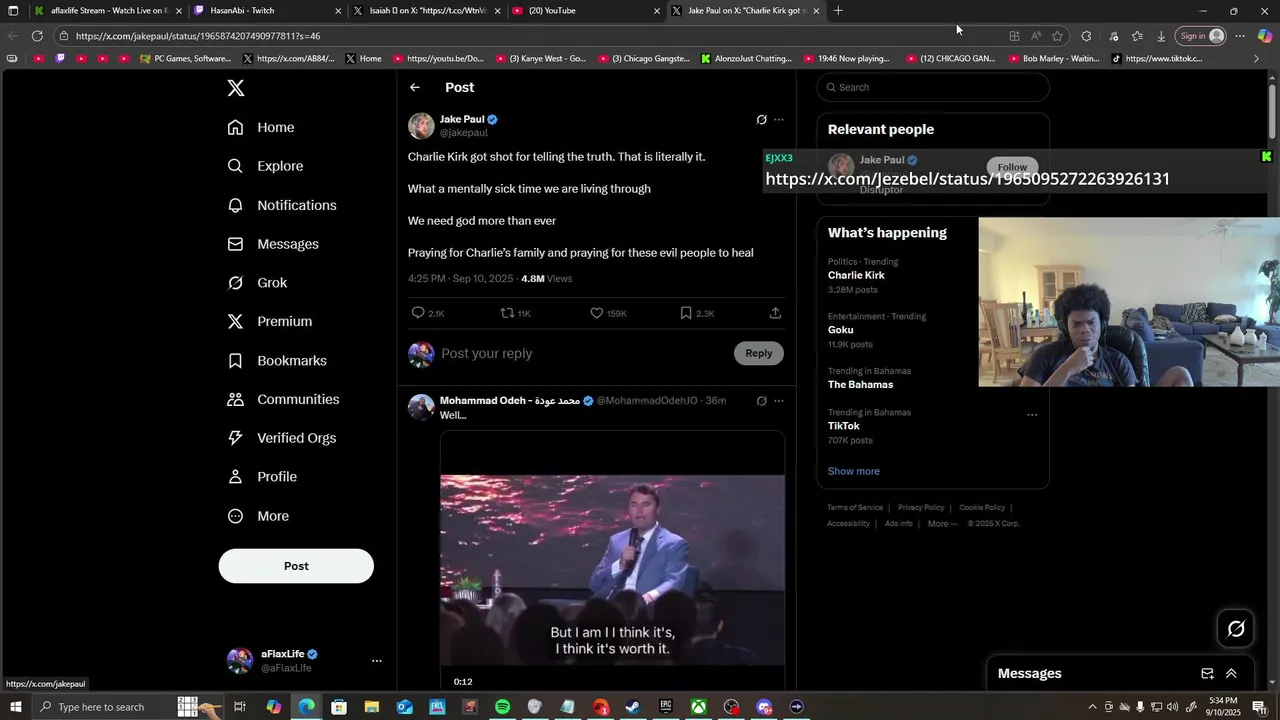The height and width of the screenshot is (720, 1280).
Task: Open Messages in the X sidebar
Action: pos(273,244)
